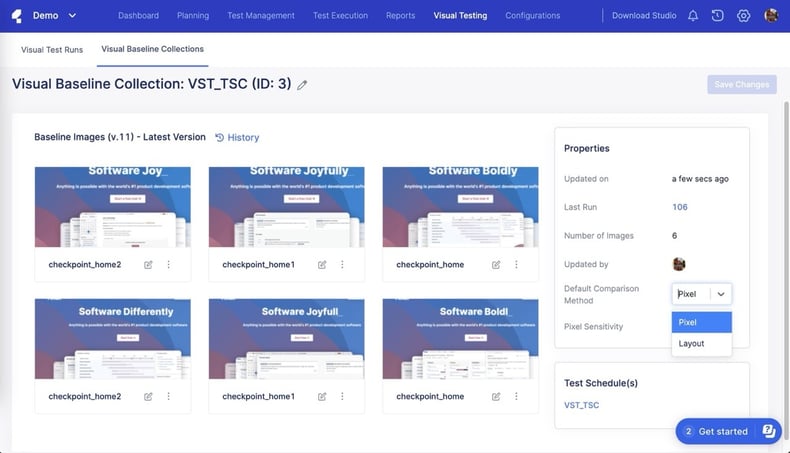Switch to Visual Baseline Collections tab

click(153, 49)
